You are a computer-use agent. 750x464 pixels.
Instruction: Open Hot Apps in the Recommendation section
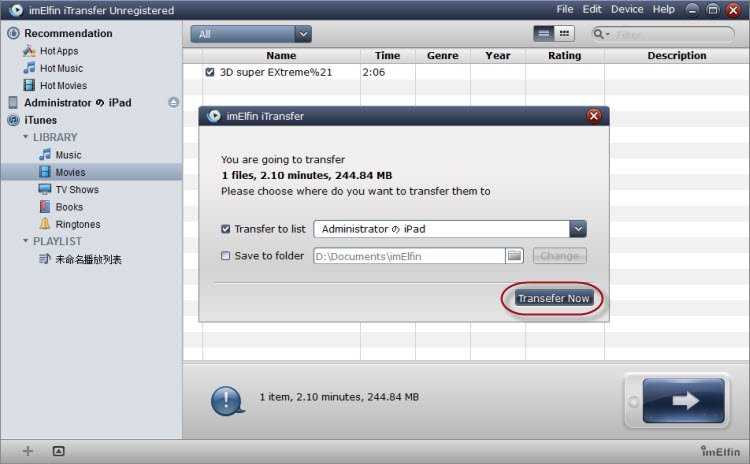[59, 51]
